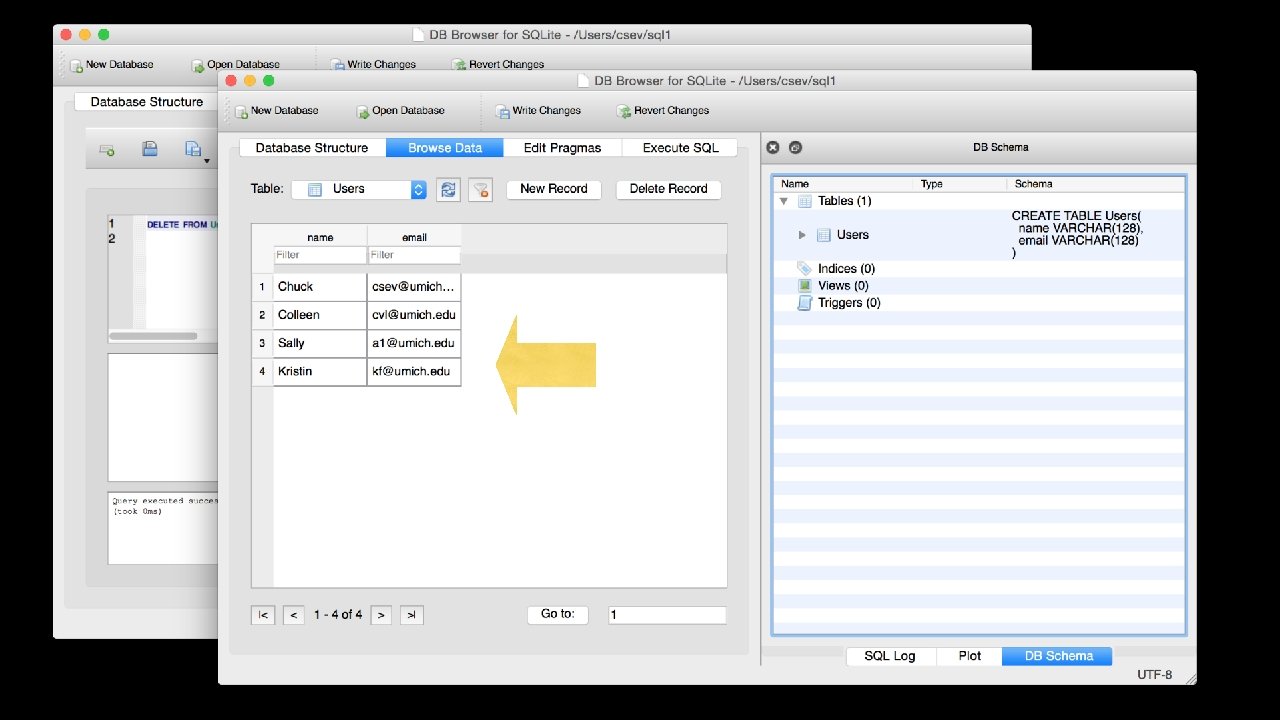
Task: Close the DB Schema dock panel
Action: click(x=773, y=147)
